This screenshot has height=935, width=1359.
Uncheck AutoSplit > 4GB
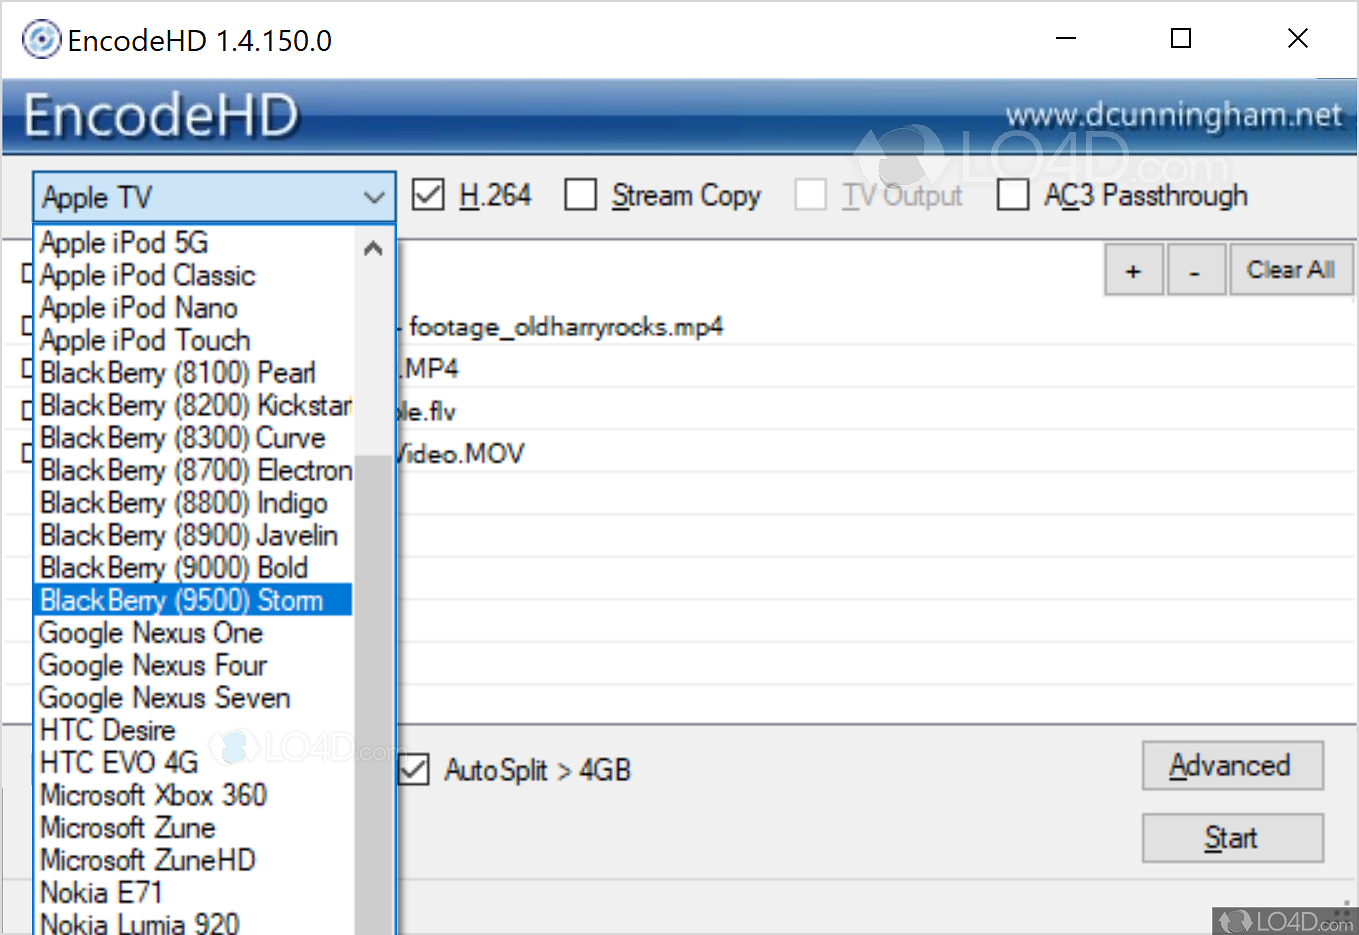(x=413, y=770)
